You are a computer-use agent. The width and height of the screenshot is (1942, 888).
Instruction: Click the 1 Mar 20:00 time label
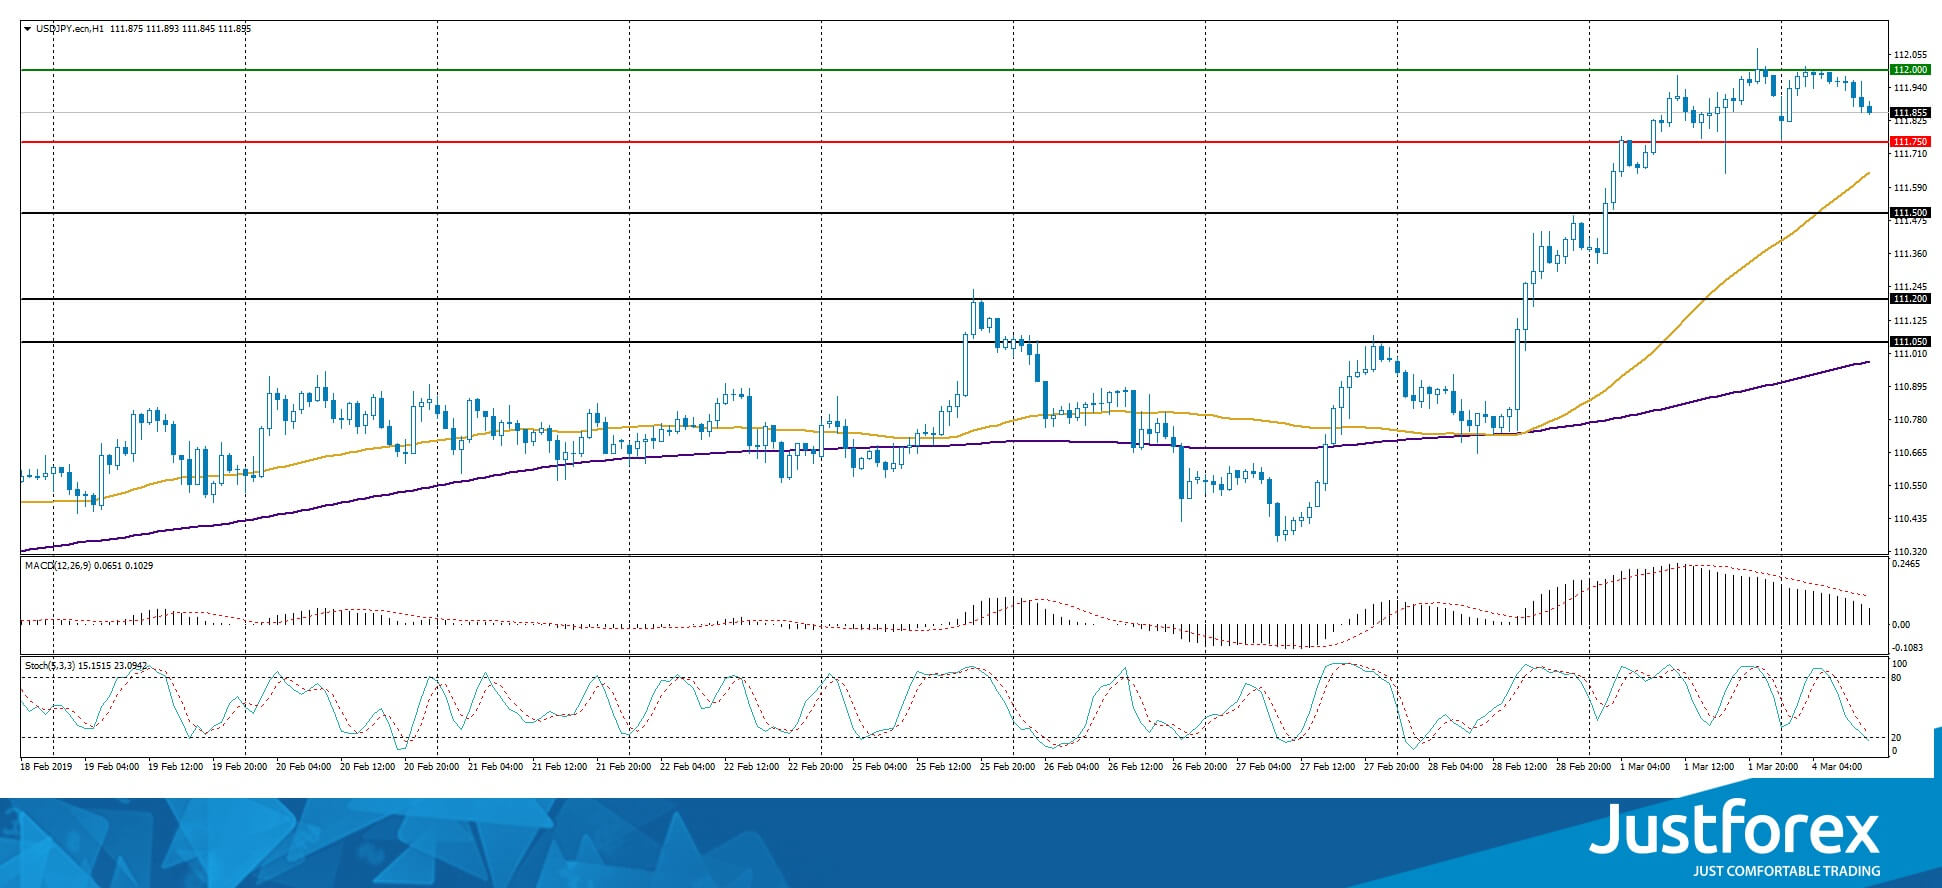point(1773,767)
